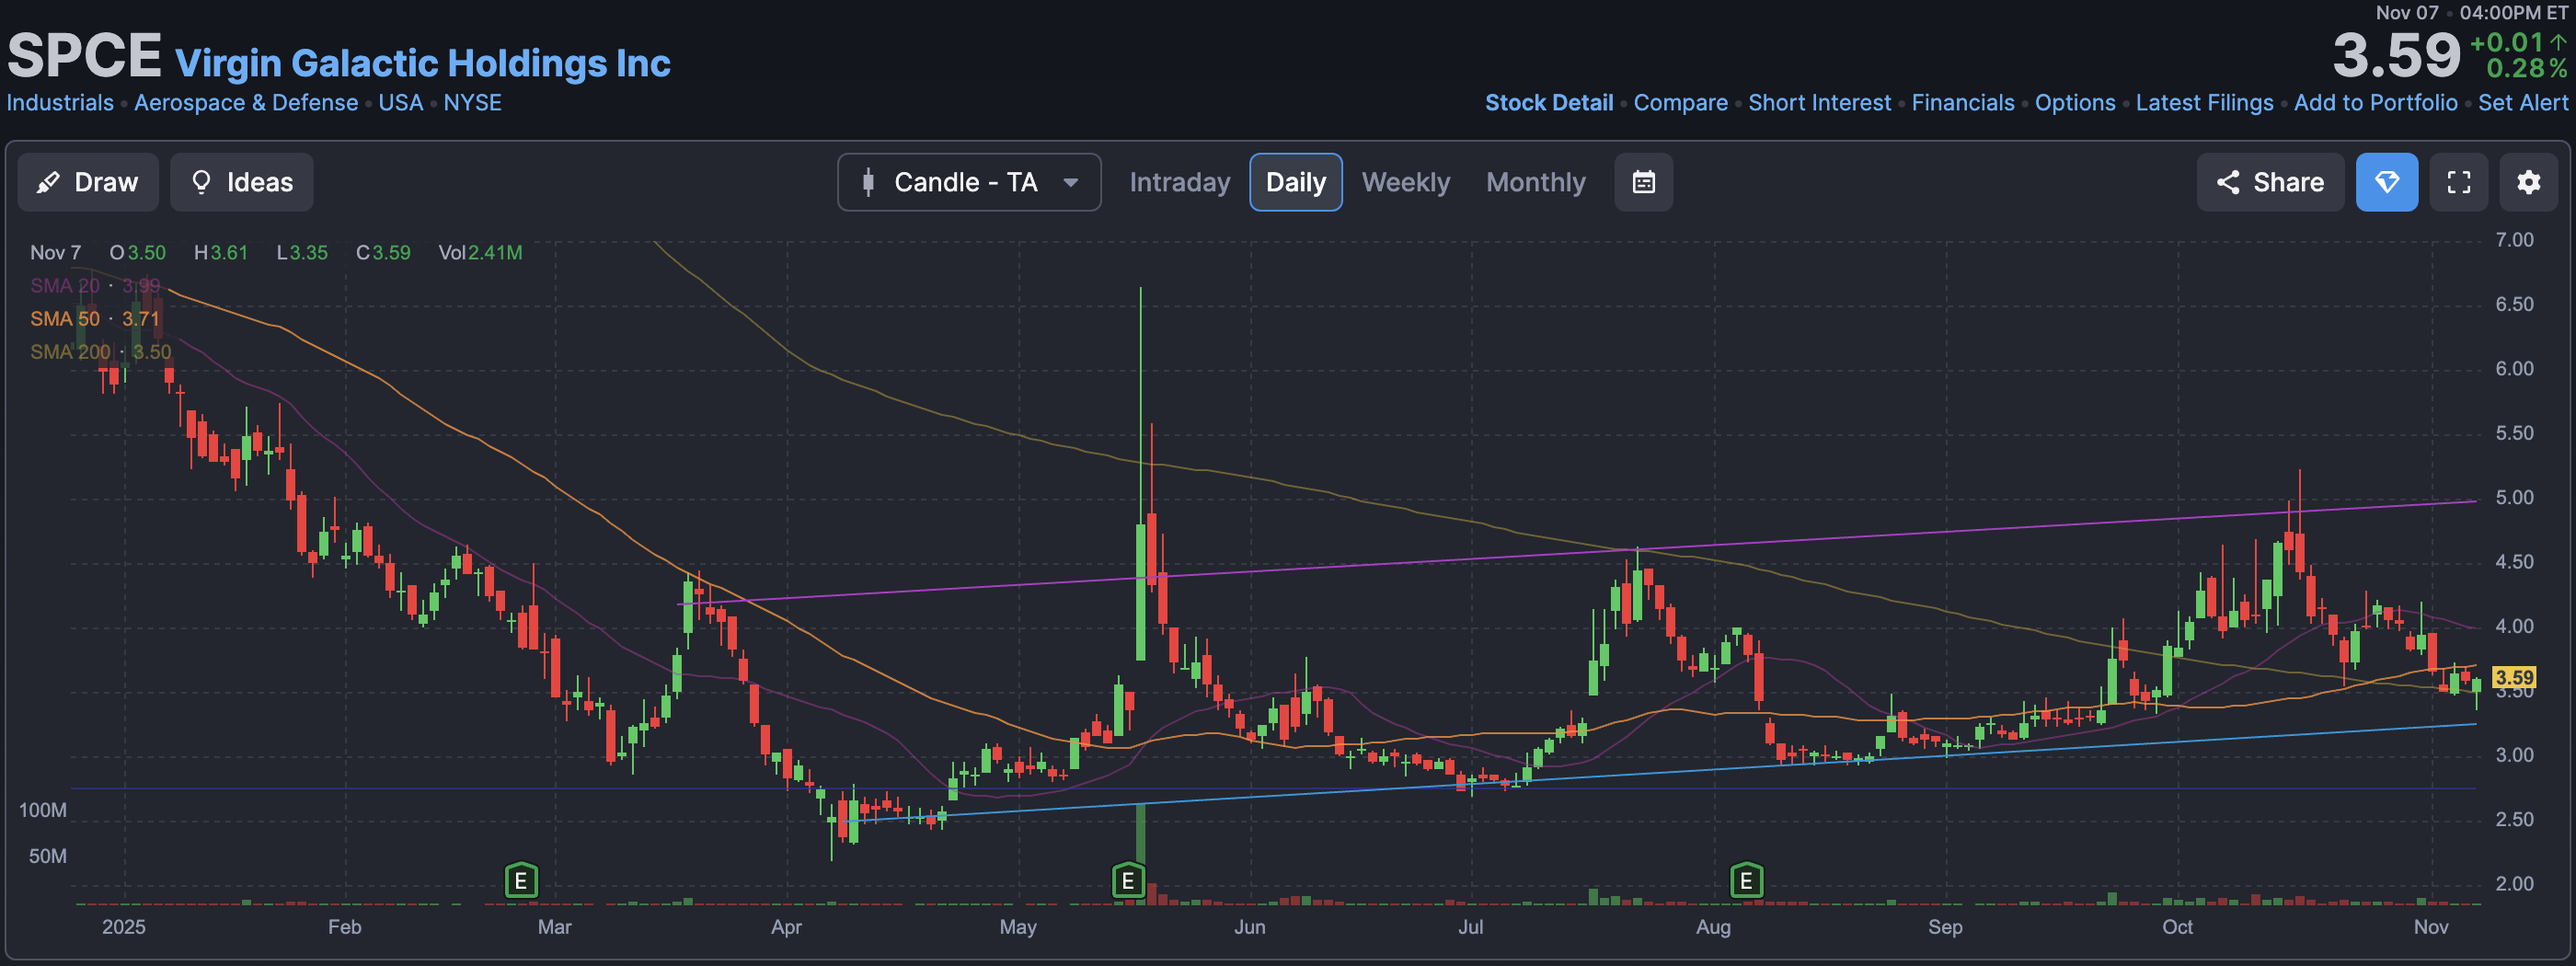Viewport: 2576px width, 966px height.
Task: Click the yellow 3.59 current price tag
Action: [2513, 678]
